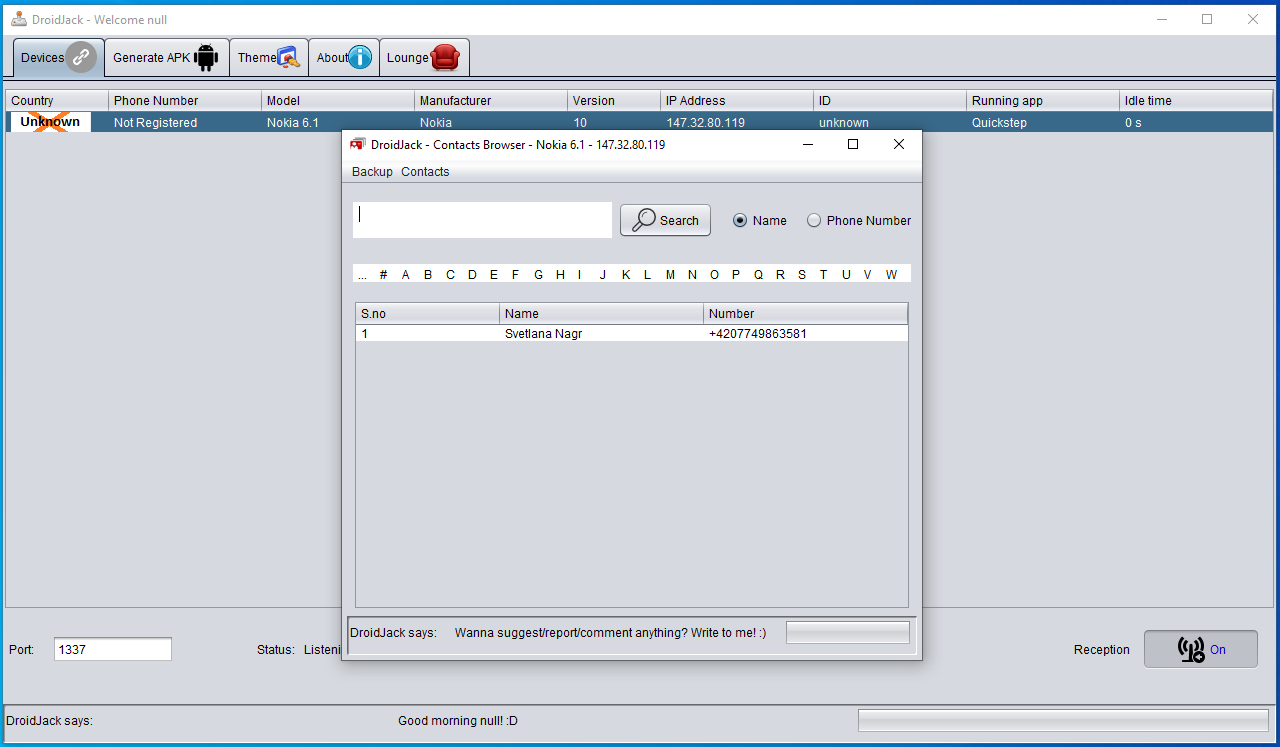The width and height of the screenshot is (1280, 747).
Task: Filter contacts by letter V
Action: point(867,274)
